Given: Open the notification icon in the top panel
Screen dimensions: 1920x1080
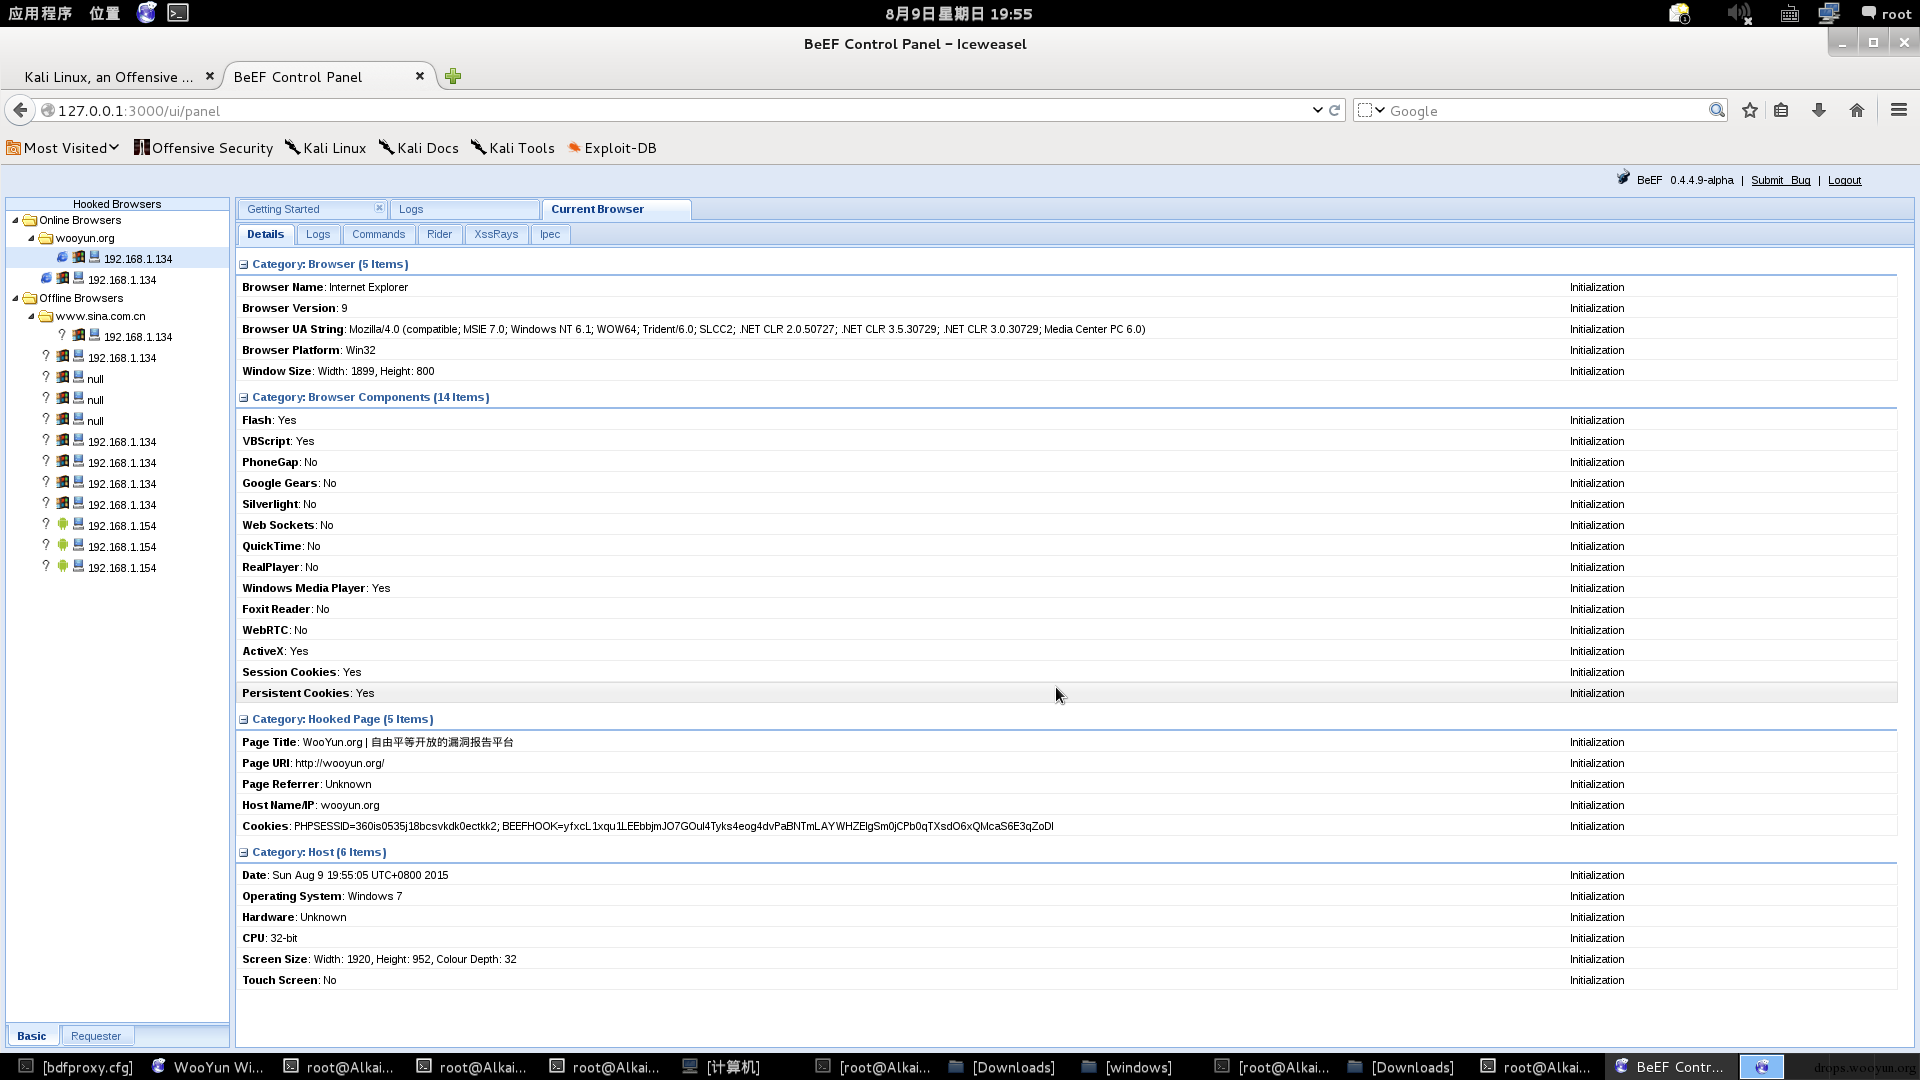Looking at the screenshot, I should coord(1679,14).
